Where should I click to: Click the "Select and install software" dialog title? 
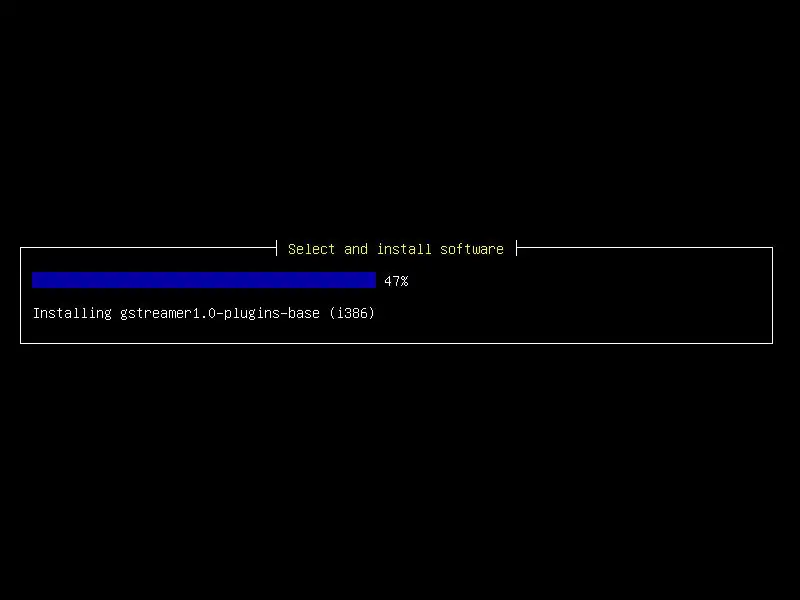click(395, 249)
